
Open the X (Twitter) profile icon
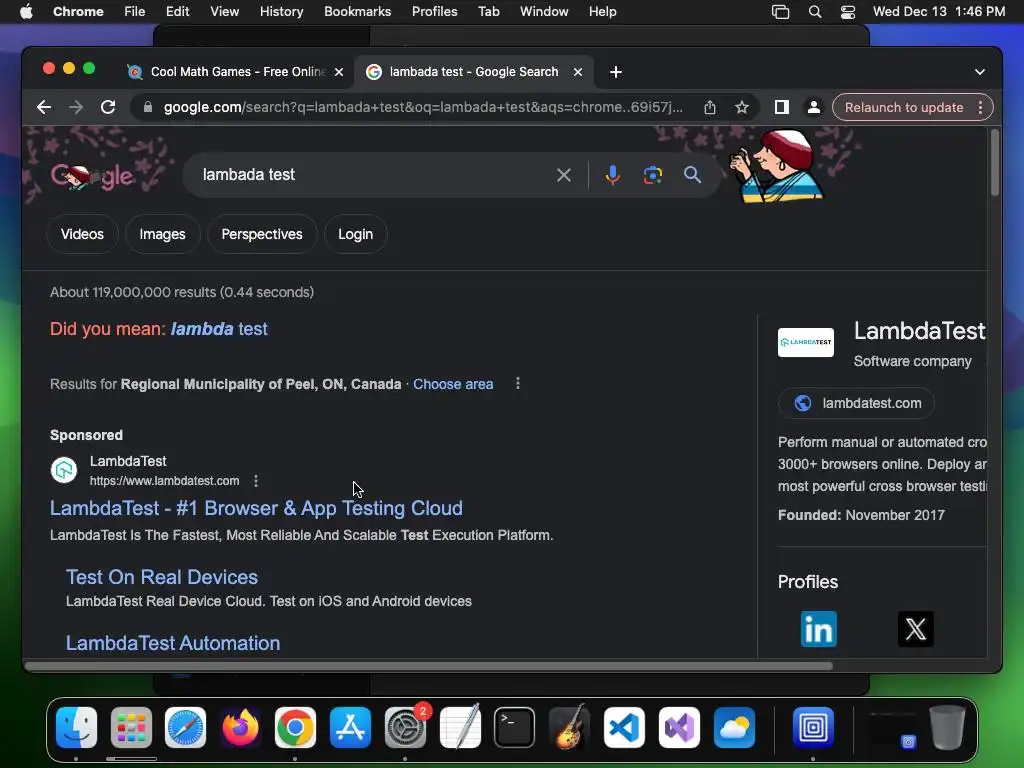(916, 629)
